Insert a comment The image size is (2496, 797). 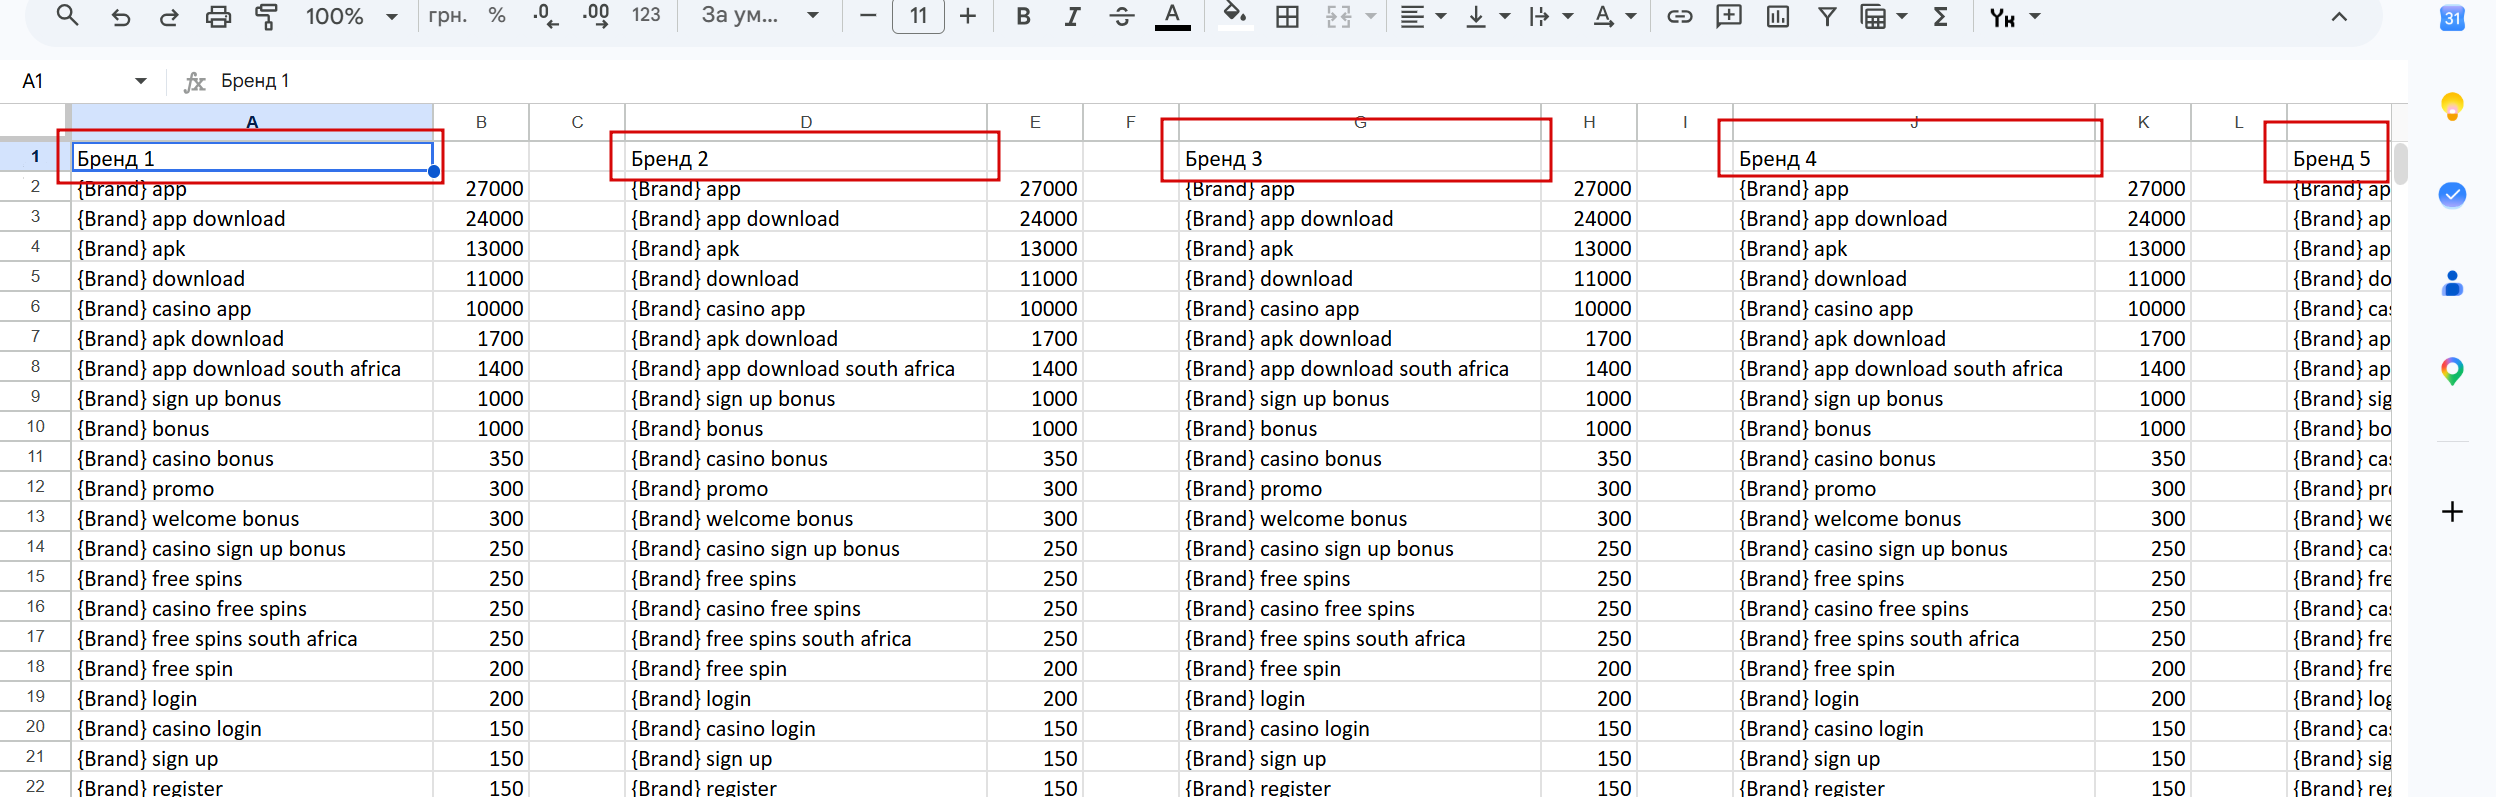1729,16
